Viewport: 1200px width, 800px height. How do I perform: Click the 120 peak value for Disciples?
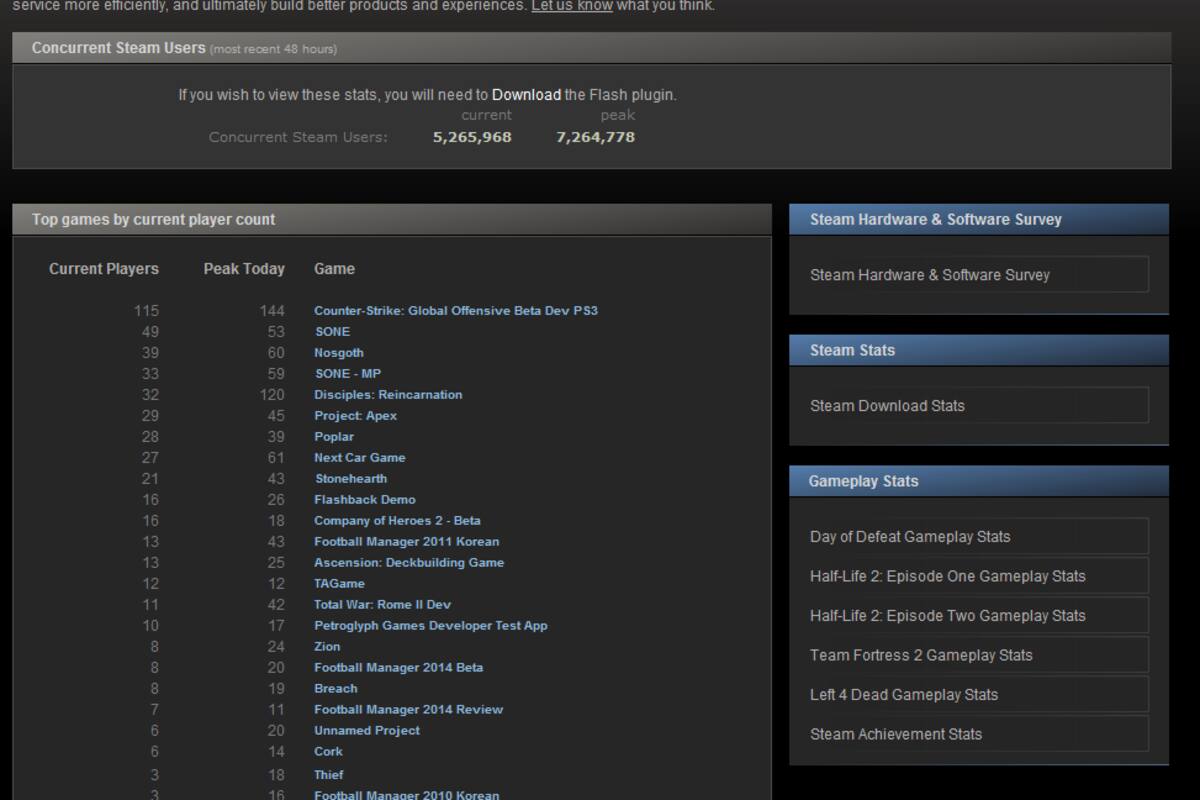point(272,395)
